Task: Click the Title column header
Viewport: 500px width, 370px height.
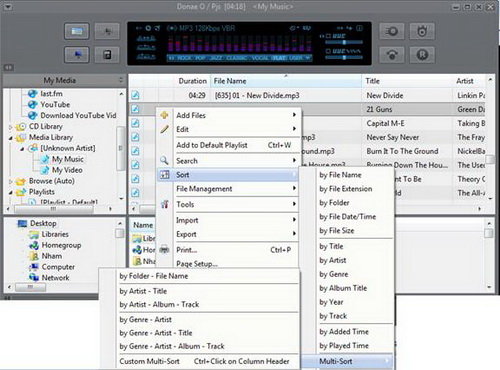Action: 407,81
